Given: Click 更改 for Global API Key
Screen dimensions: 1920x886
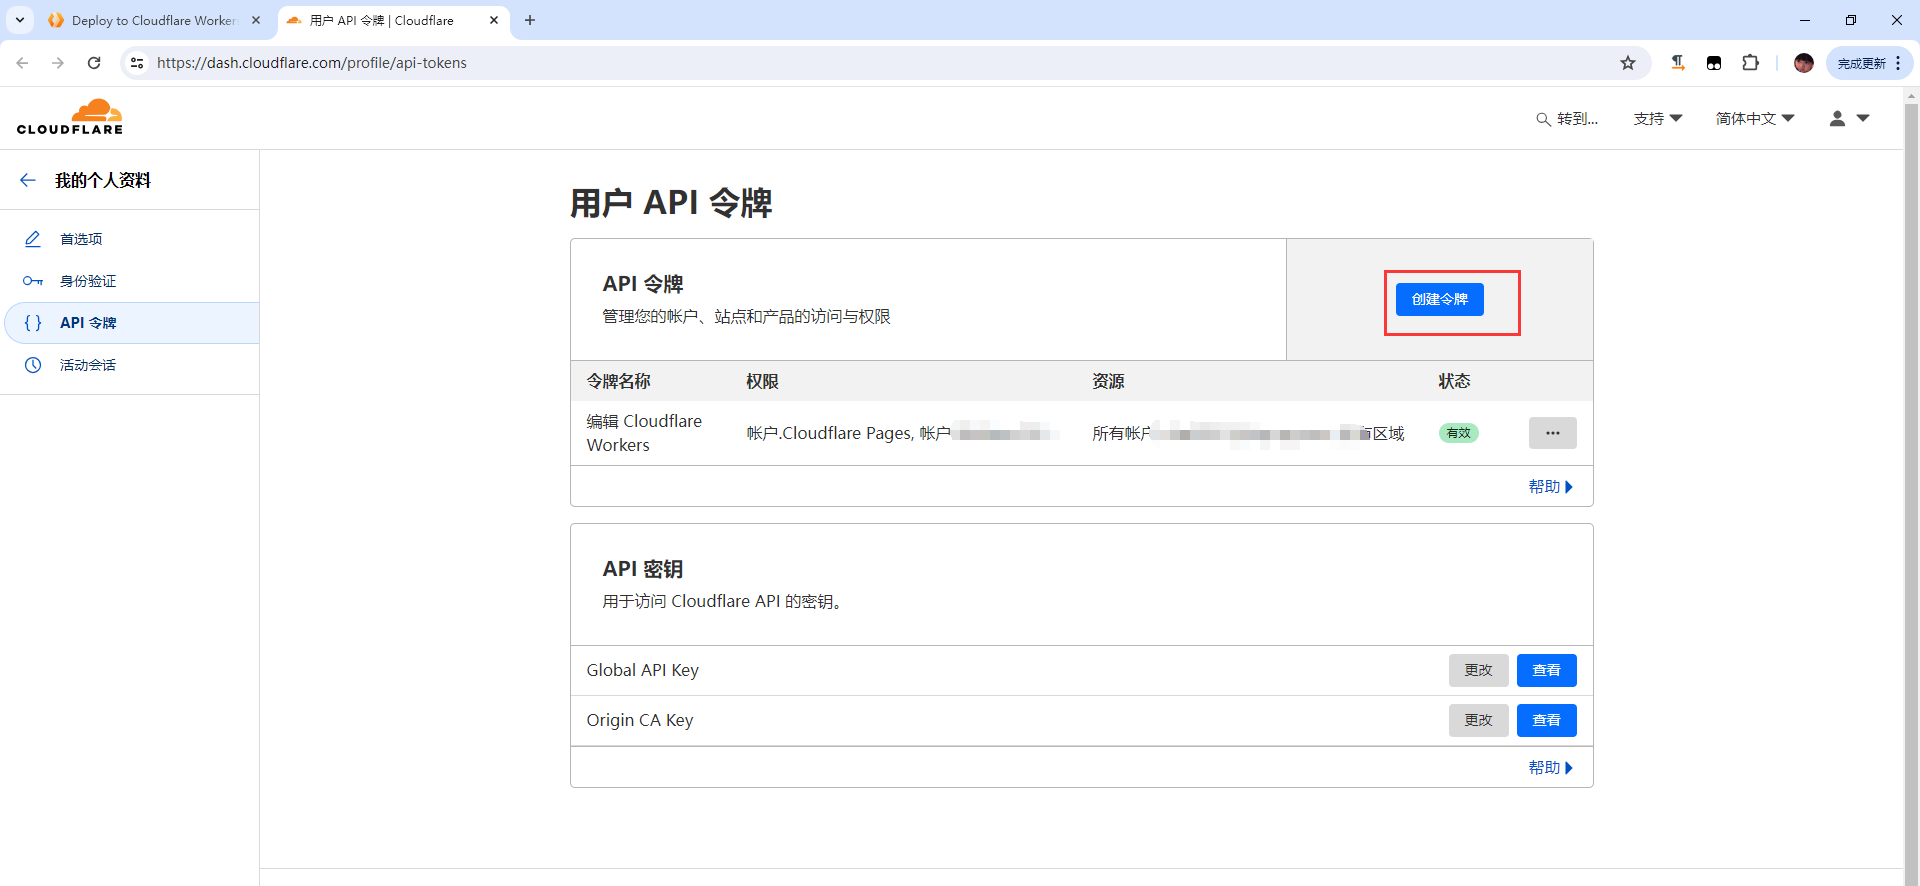Looking at the screenshot, I should 1479,671.
